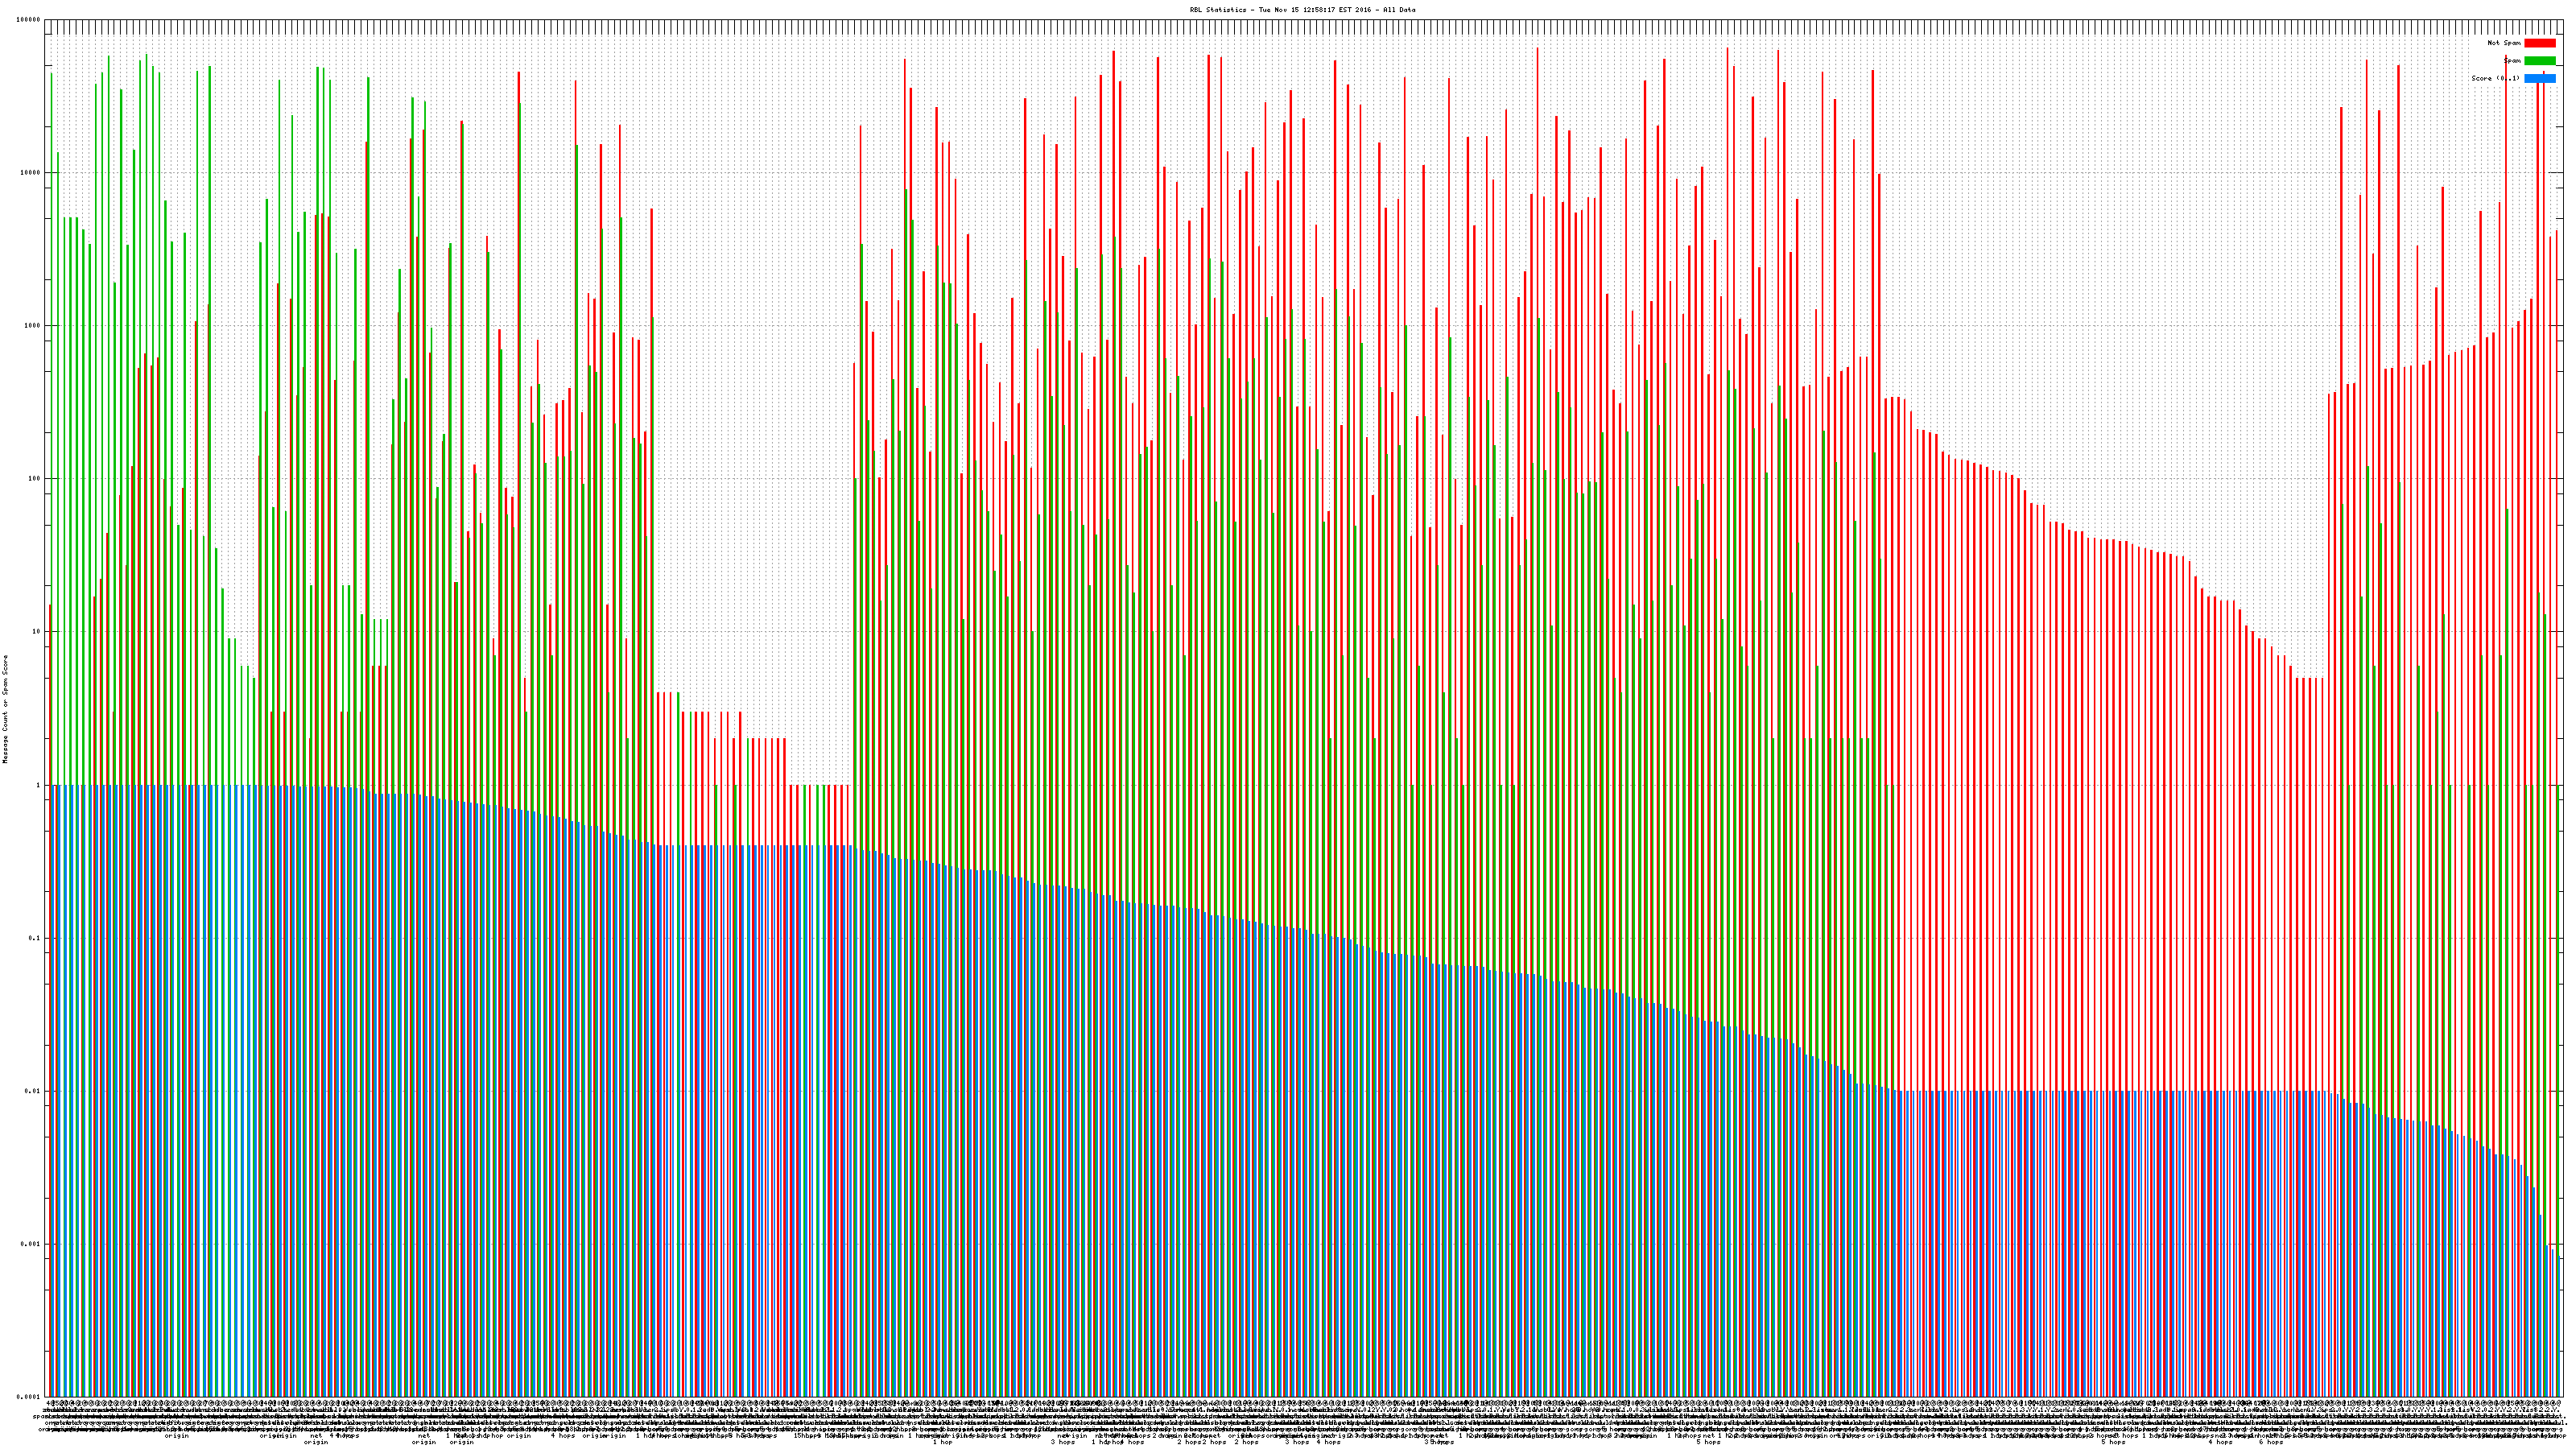This screenshot has width=2576, height=1449.
Task: Click the 10 y-axis tick label
Action: coord(36,632)
